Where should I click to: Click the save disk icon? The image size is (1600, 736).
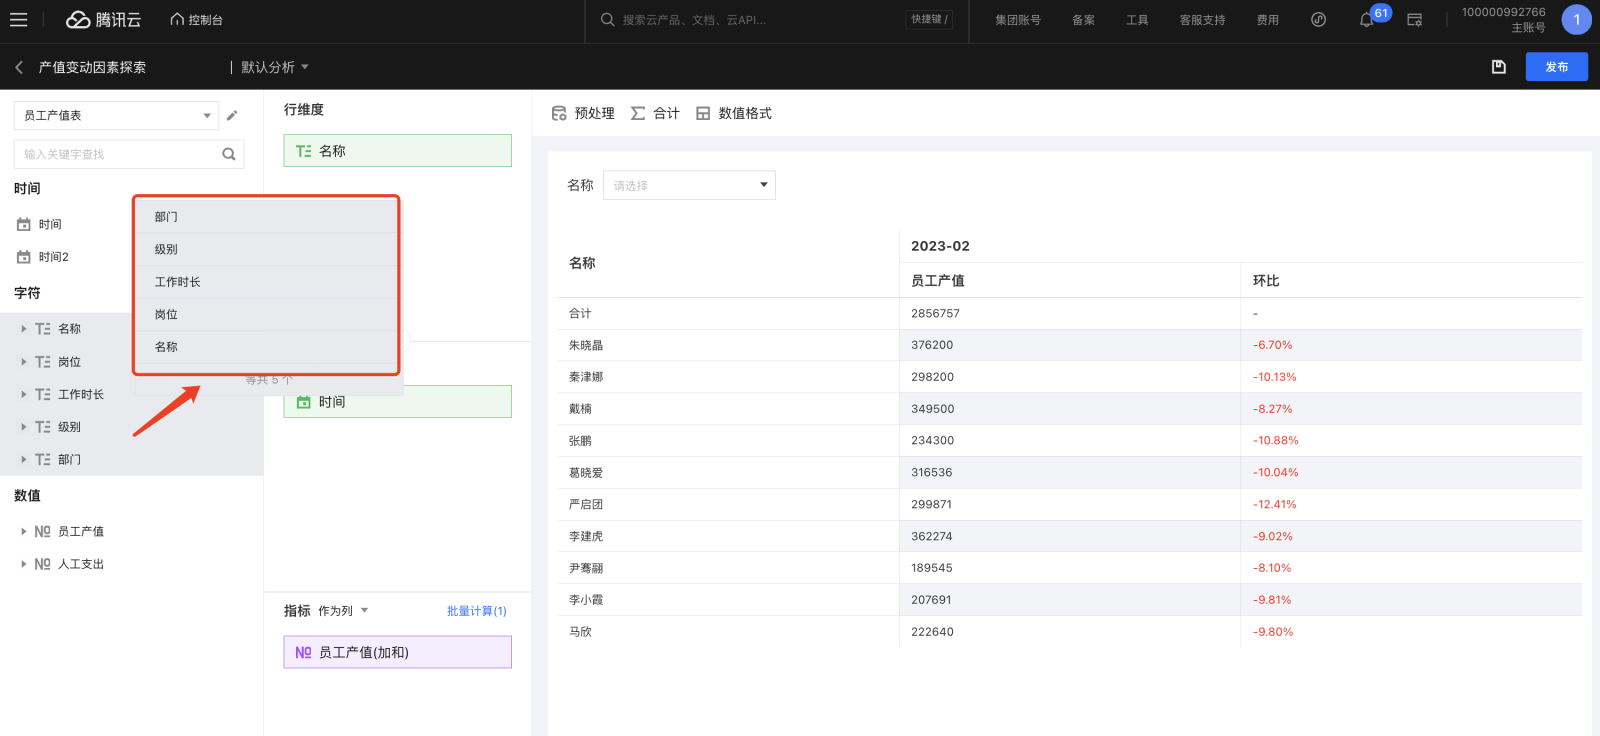click(x=1498, y=67)
